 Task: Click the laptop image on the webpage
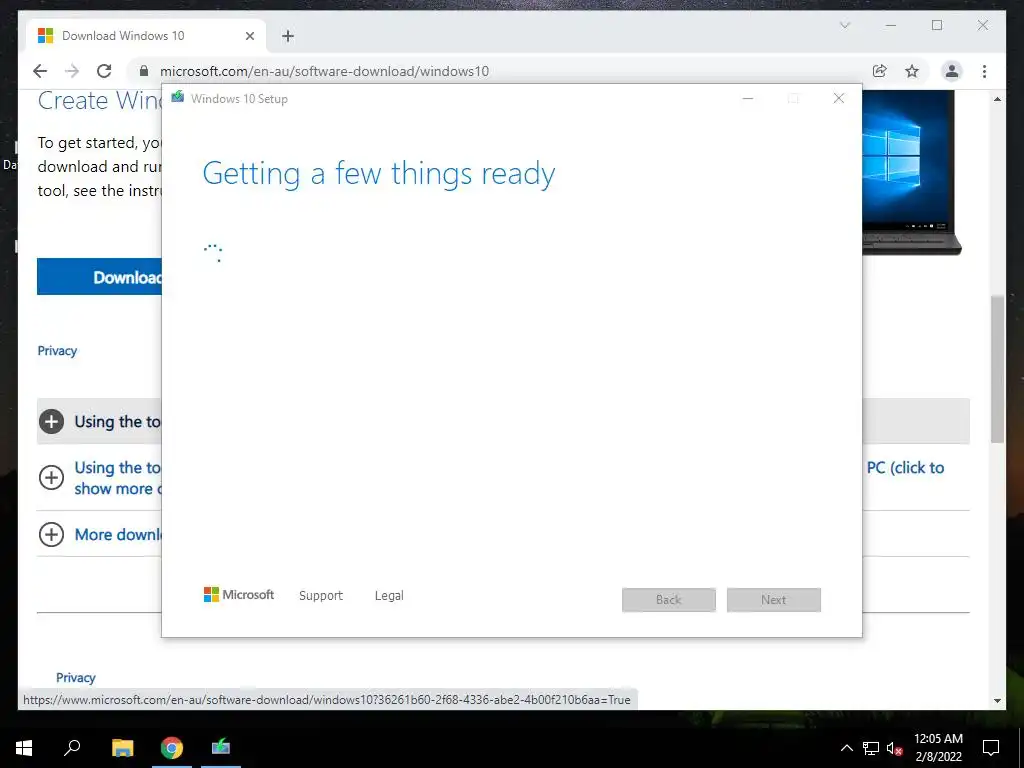tap(912, 172)
